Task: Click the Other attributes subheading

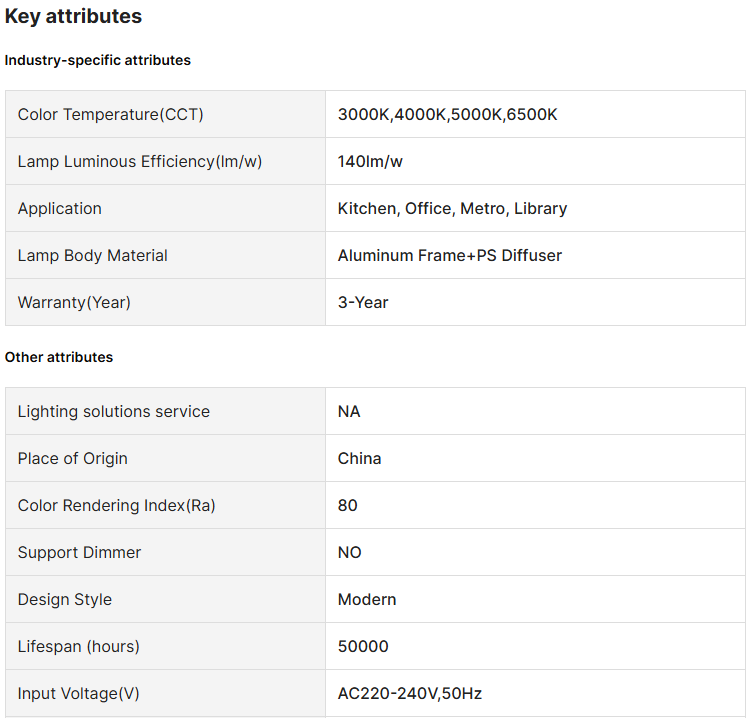Action: (x=59, y=357)
